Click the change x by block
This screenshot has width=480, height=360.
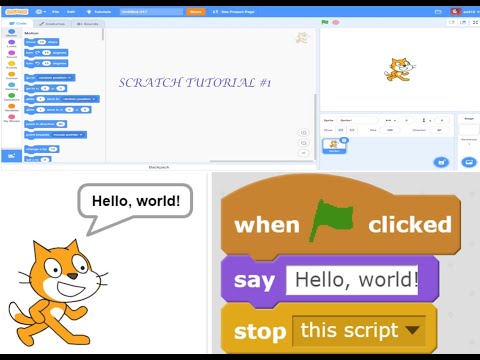click(41, 149)
